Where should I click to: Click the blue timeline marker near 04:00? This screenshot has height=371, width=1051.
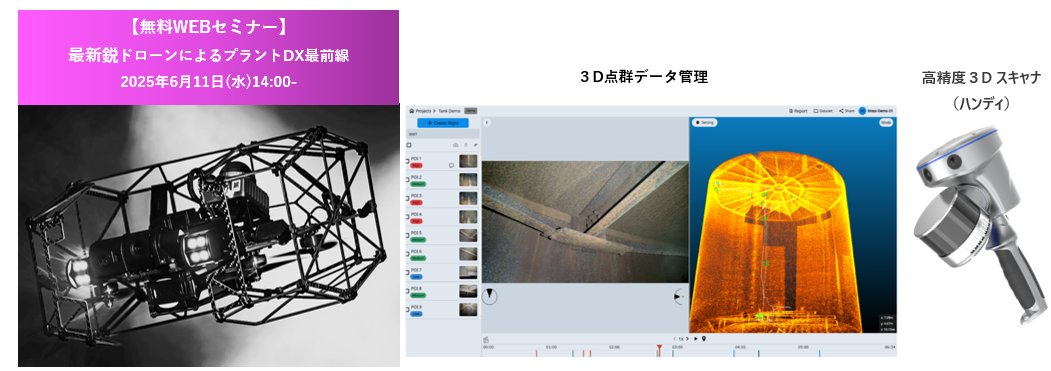(x=734, y=354)
